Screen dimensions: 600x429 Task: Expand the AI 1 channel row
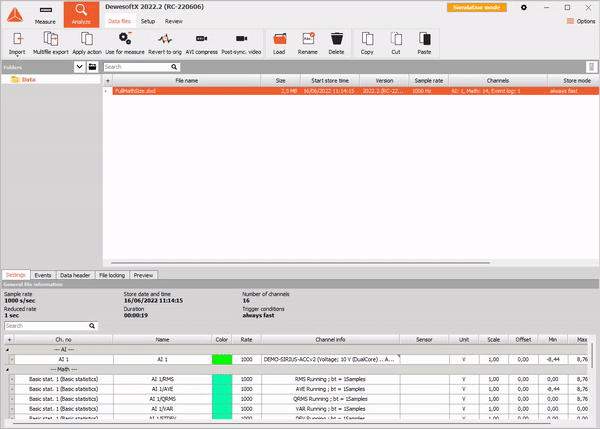(12, 360)
